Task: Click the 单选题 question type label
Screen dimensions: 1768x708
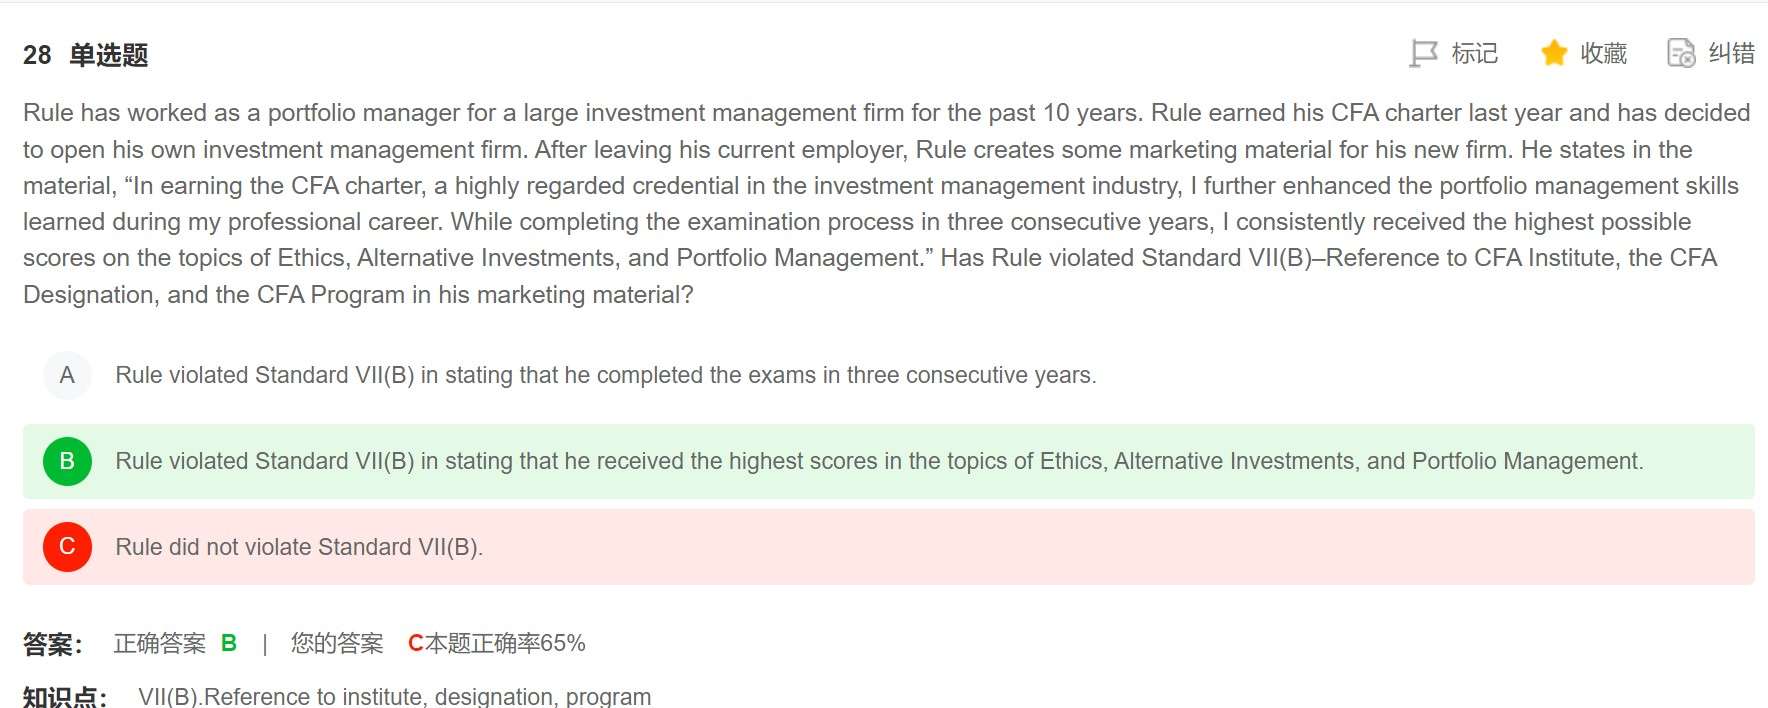Action: tap(108, 55)
